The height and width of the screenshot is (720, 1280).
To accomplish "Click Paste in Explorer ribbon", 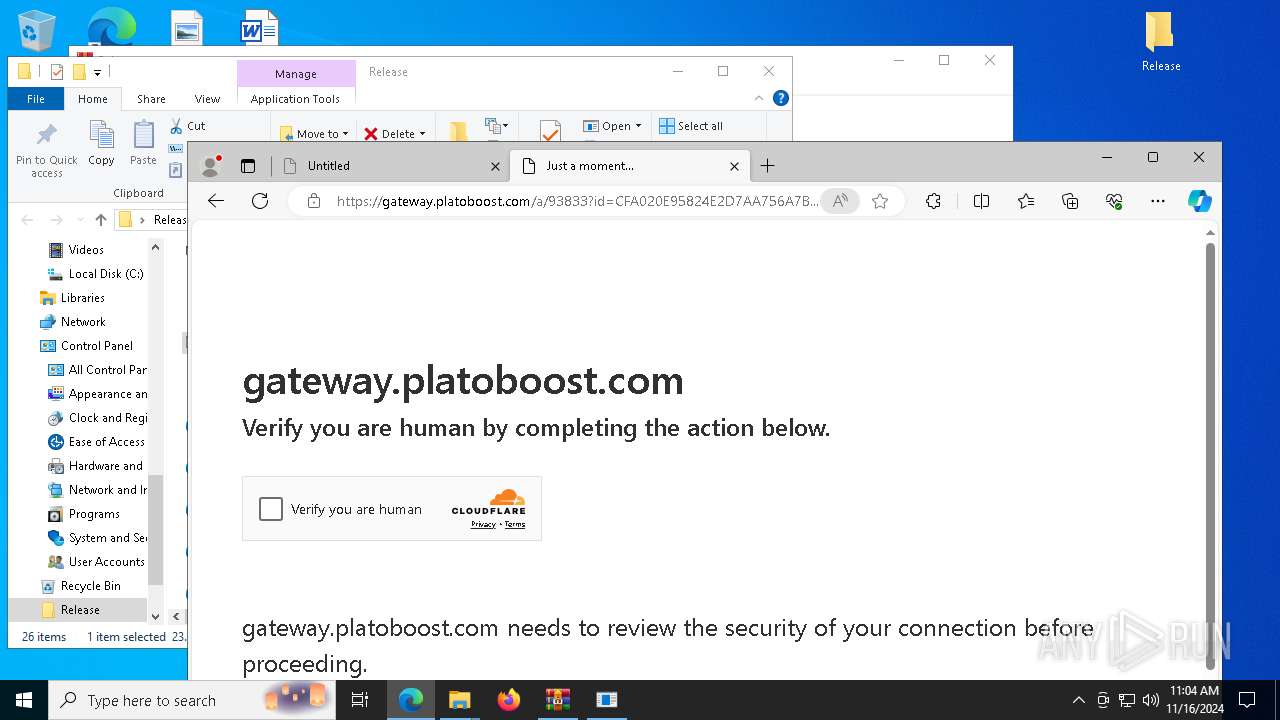I will [143, 143].
